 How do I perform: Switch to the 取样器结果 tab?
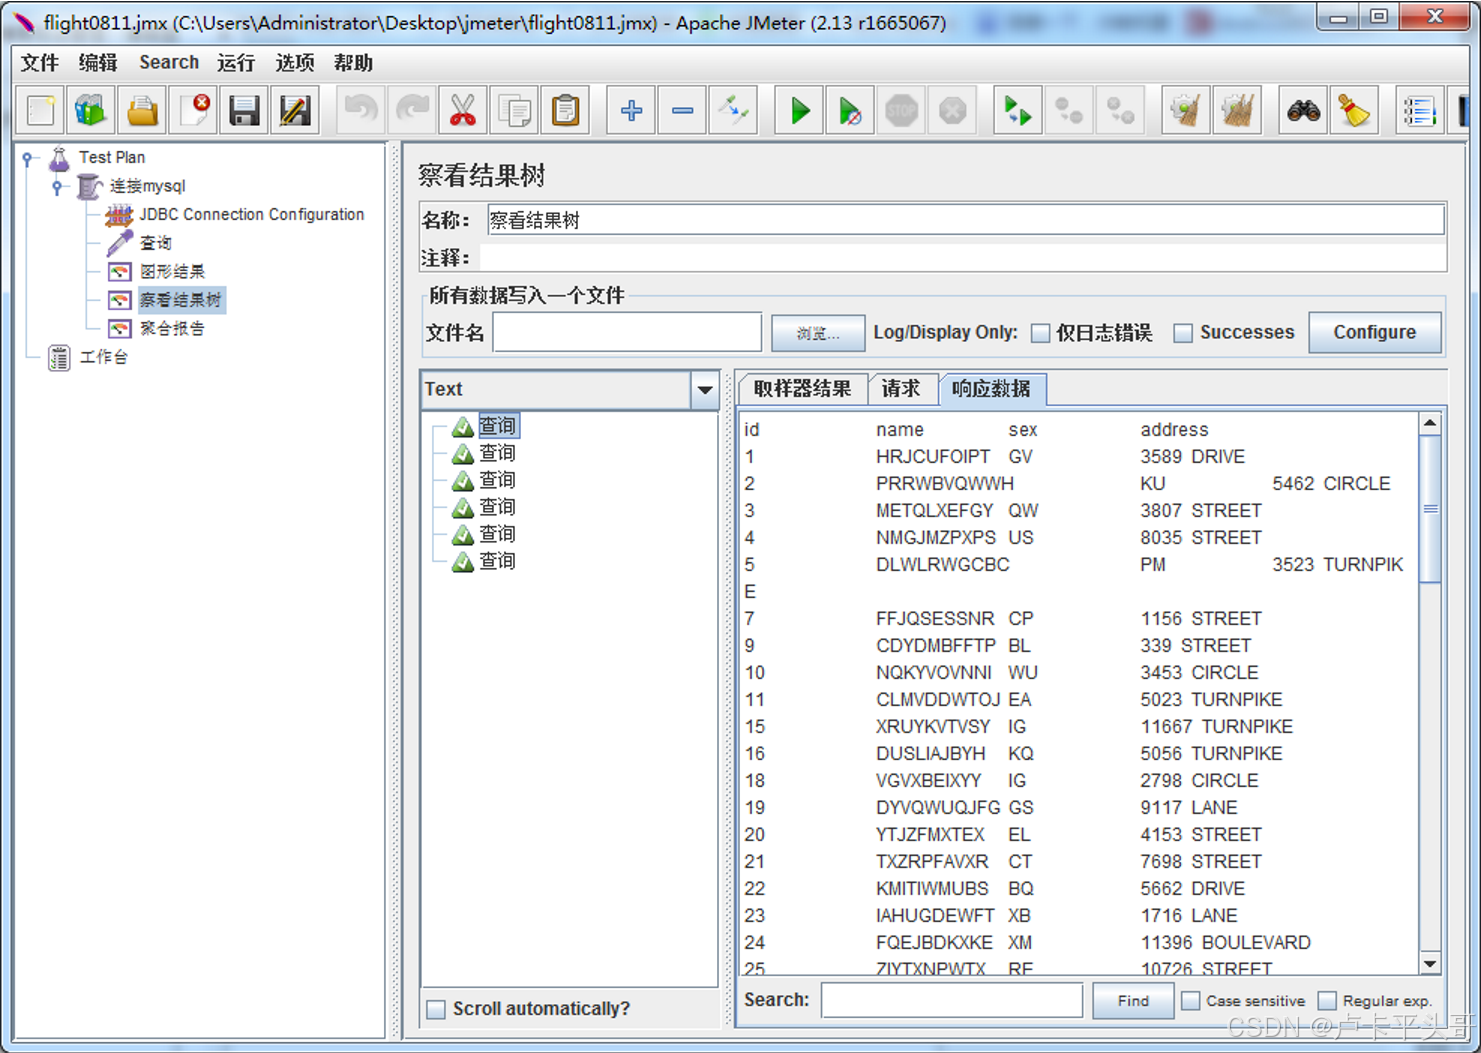pos(803,389)
